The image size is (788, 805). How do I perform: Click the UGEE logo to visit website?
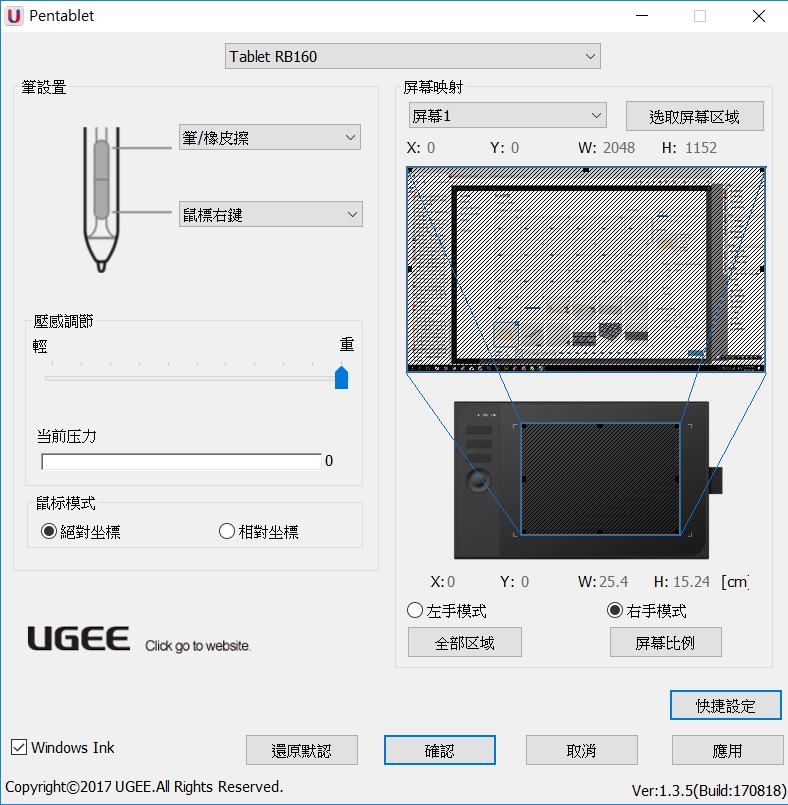[x=78, y=639]
